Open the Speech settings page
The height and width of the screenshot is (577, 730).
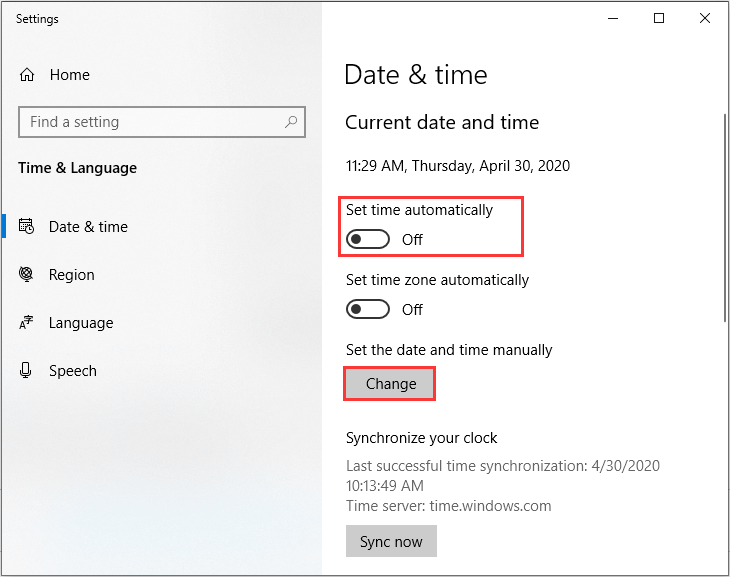tap(73, 371)
